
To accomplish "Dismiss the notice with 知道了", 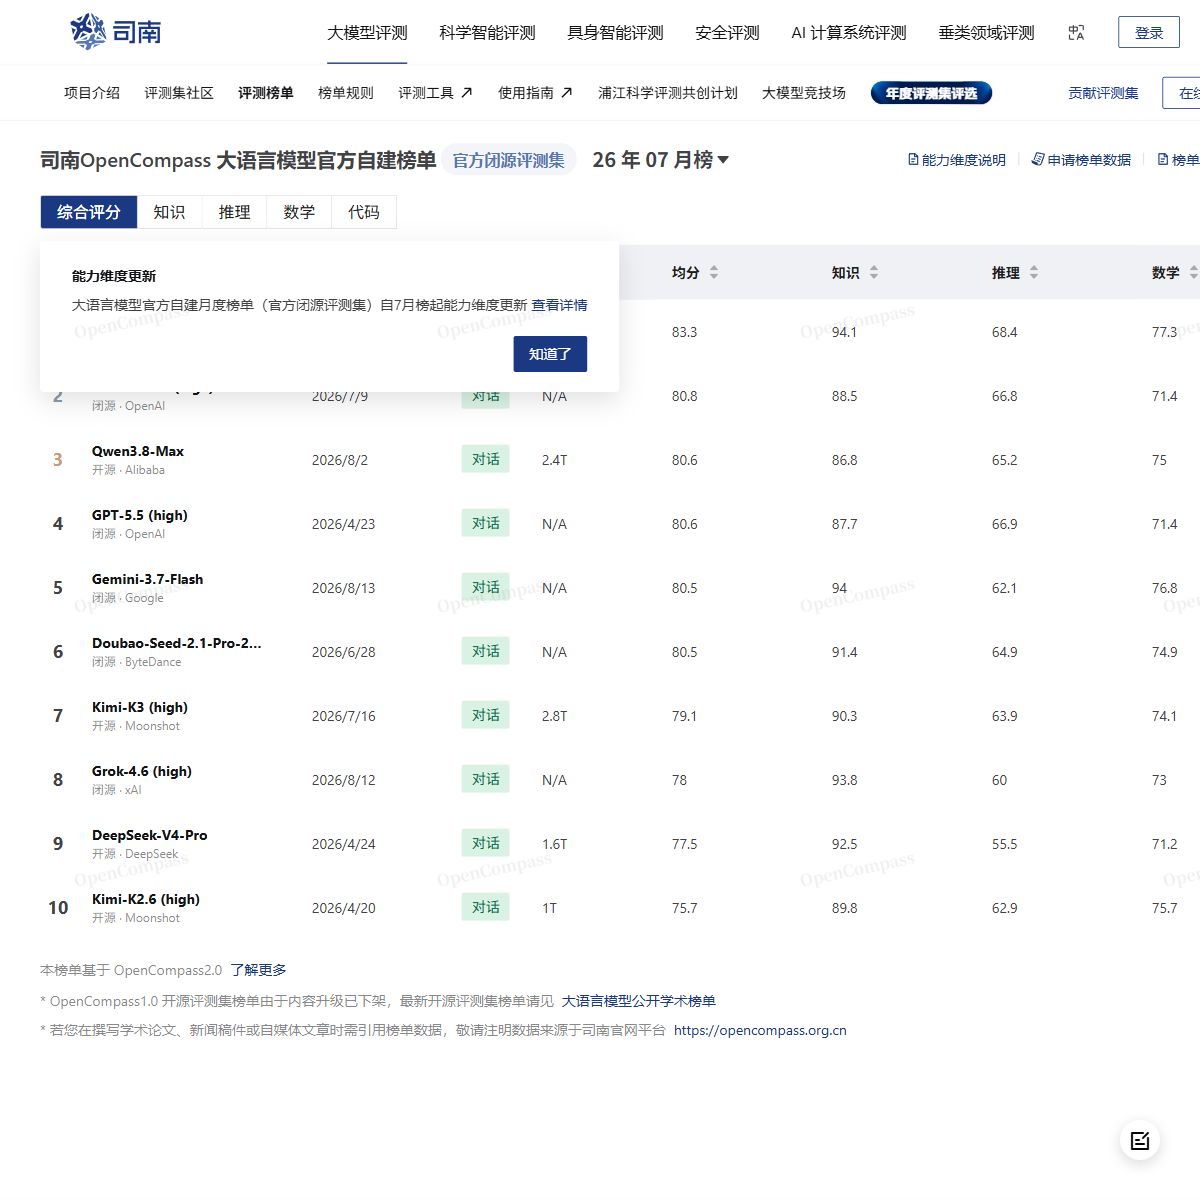I will click(550, 354).
